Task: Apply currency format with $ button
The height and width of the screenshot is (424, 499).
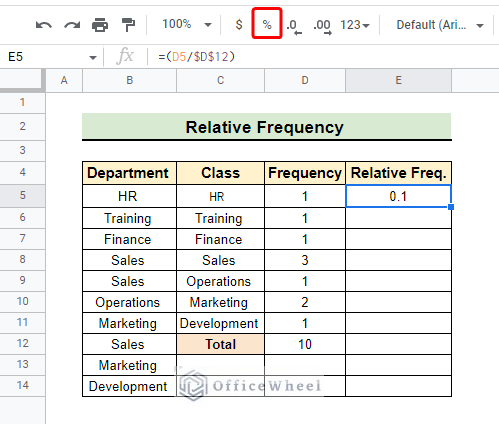Action: click(239, 24)
